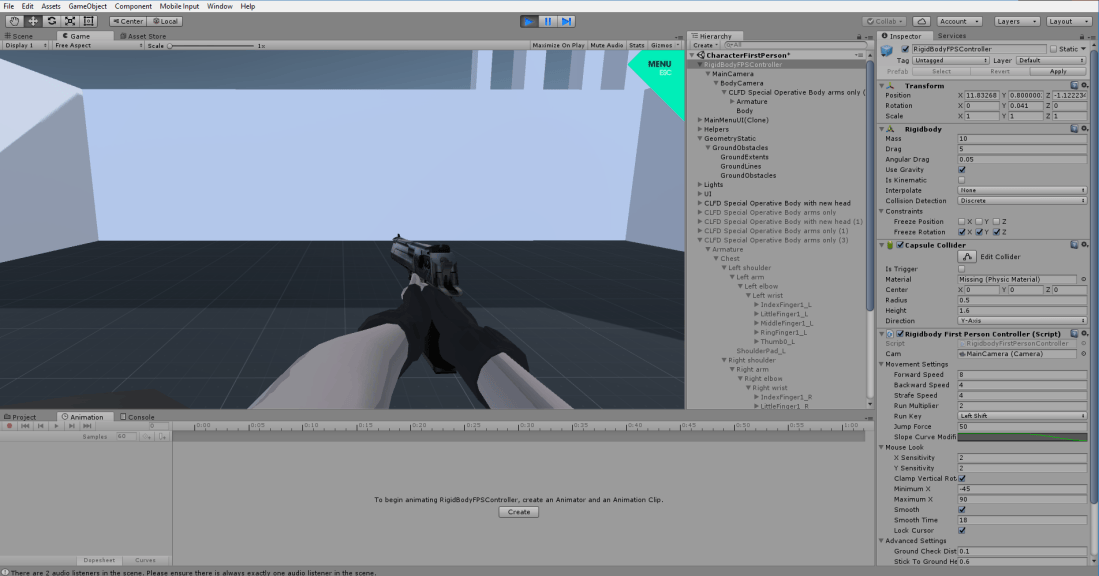Select the Hand tool in toolbar
The width and height of the screenshot is (1099, 576).
(14, 21)
